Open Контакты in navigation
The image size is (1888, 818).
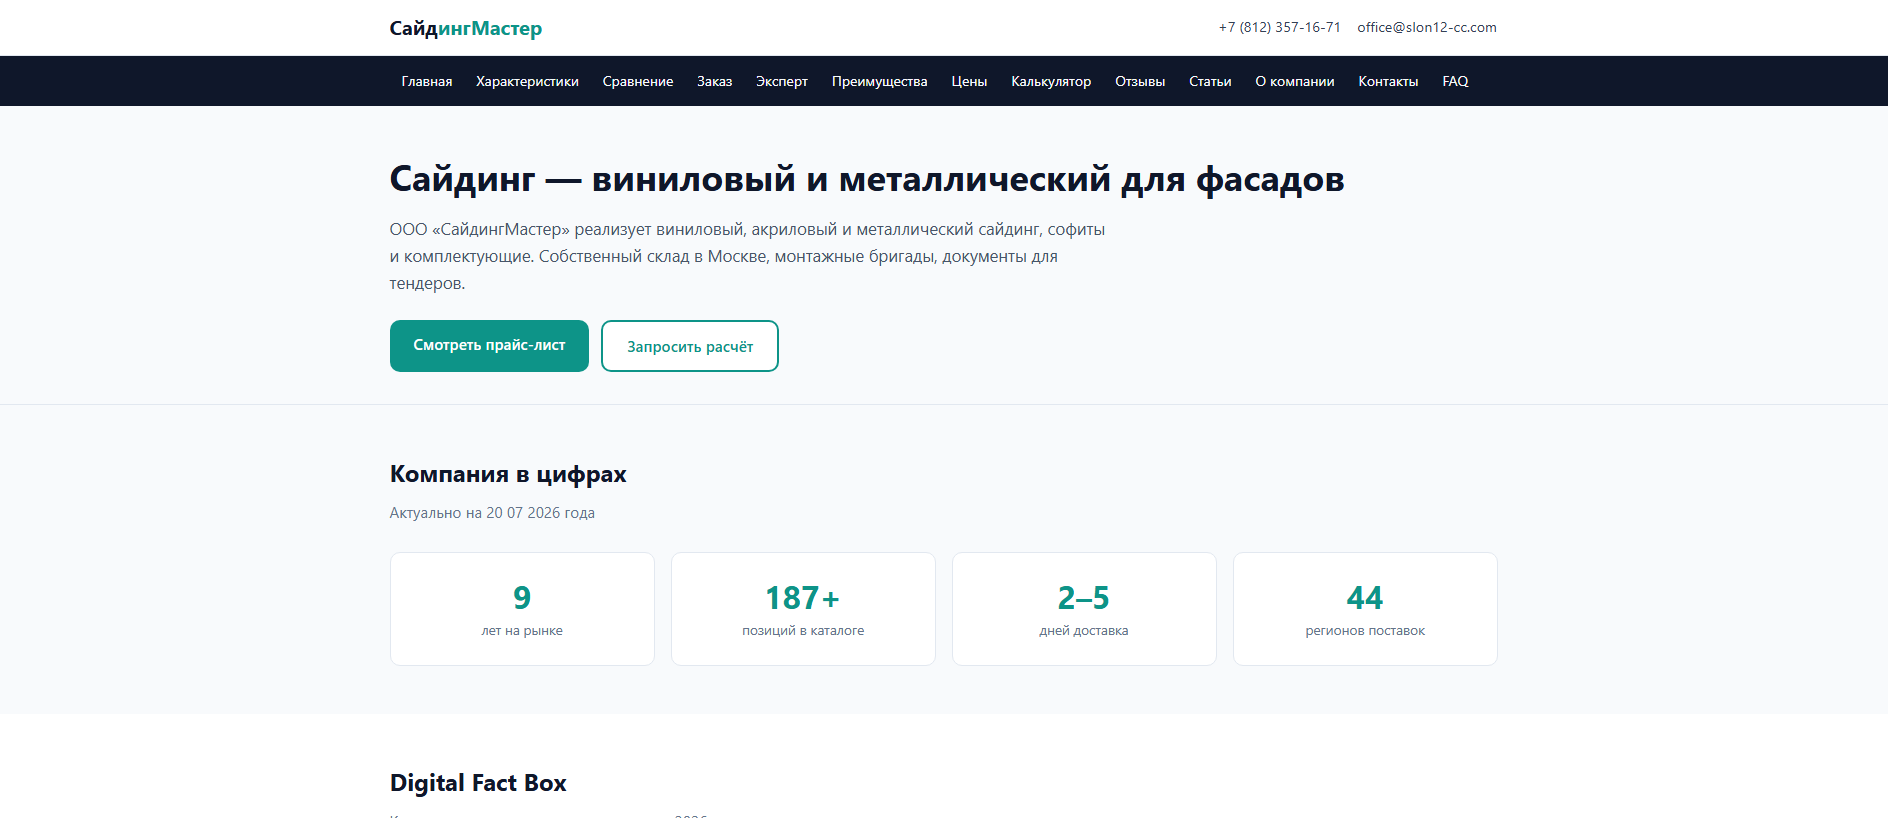point(1388,81)
